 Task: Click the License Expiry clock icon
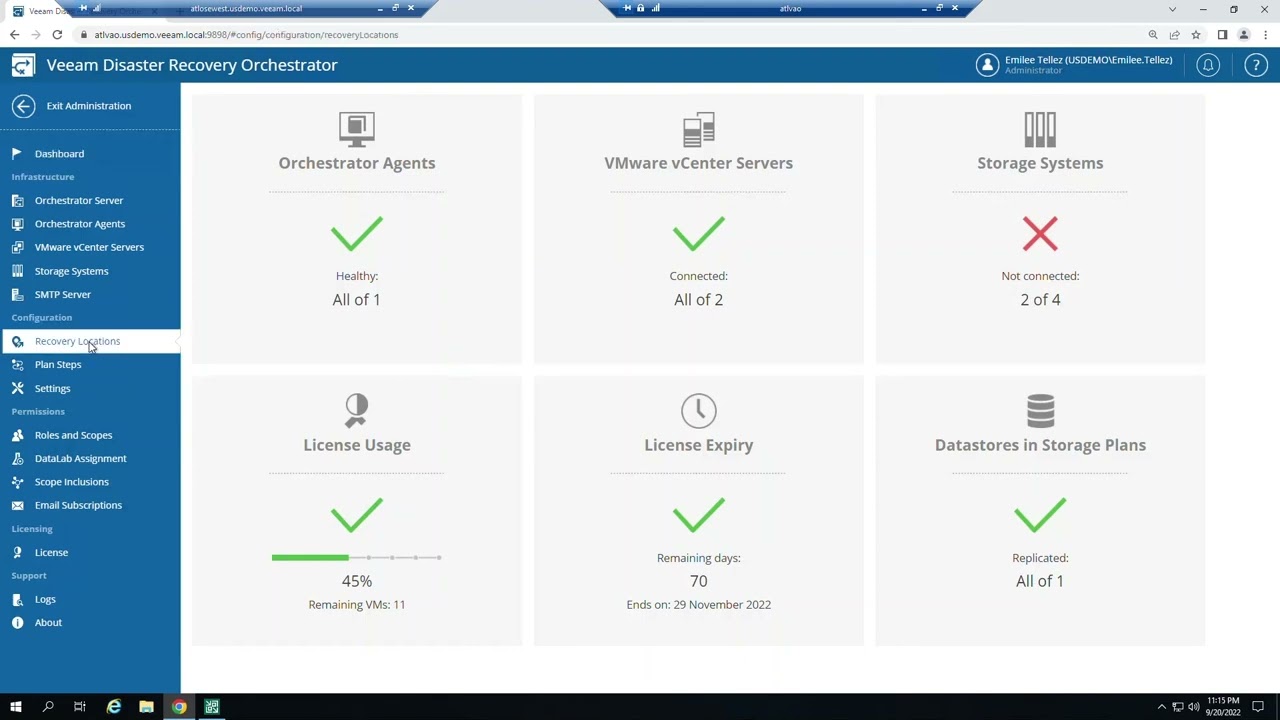point(699,410)
